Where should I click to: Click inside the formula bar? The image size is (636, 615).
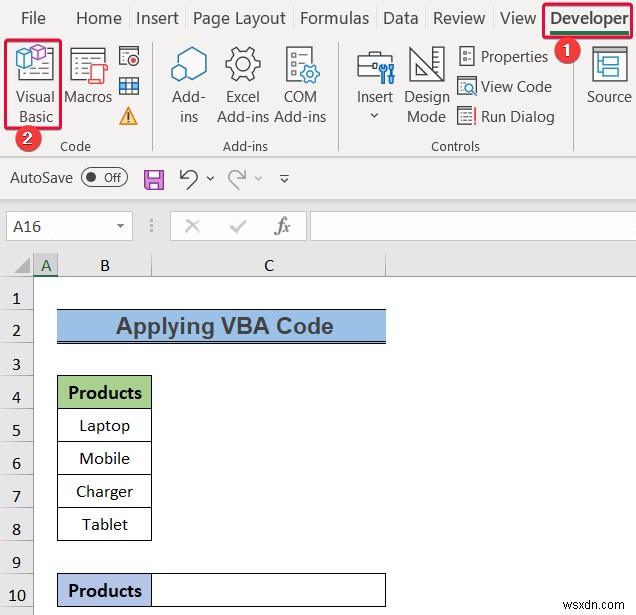tap(473, 226)
